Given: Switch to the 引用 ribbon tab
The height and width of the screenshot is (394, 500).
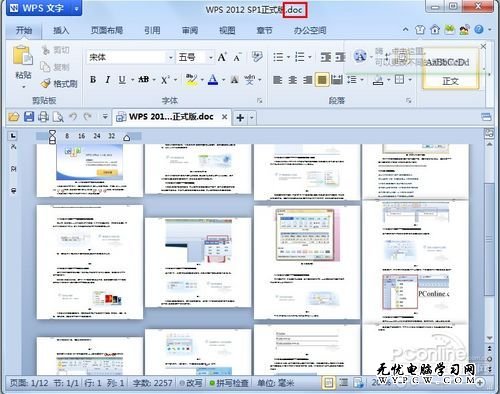Looking at the screenshot, I should pyautogui.click(x=152, y=31).
